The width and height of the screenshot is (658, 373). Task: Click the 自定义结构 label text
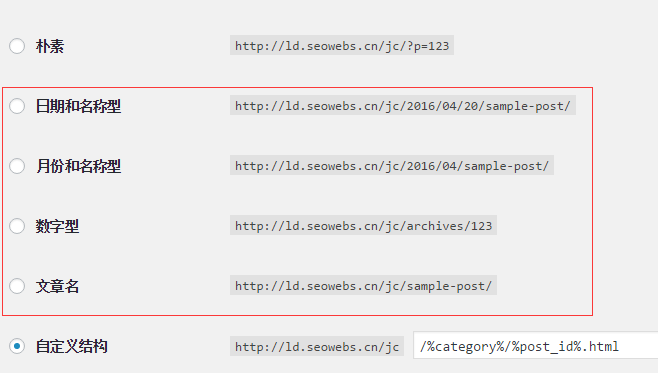click(x=71, y=346)
